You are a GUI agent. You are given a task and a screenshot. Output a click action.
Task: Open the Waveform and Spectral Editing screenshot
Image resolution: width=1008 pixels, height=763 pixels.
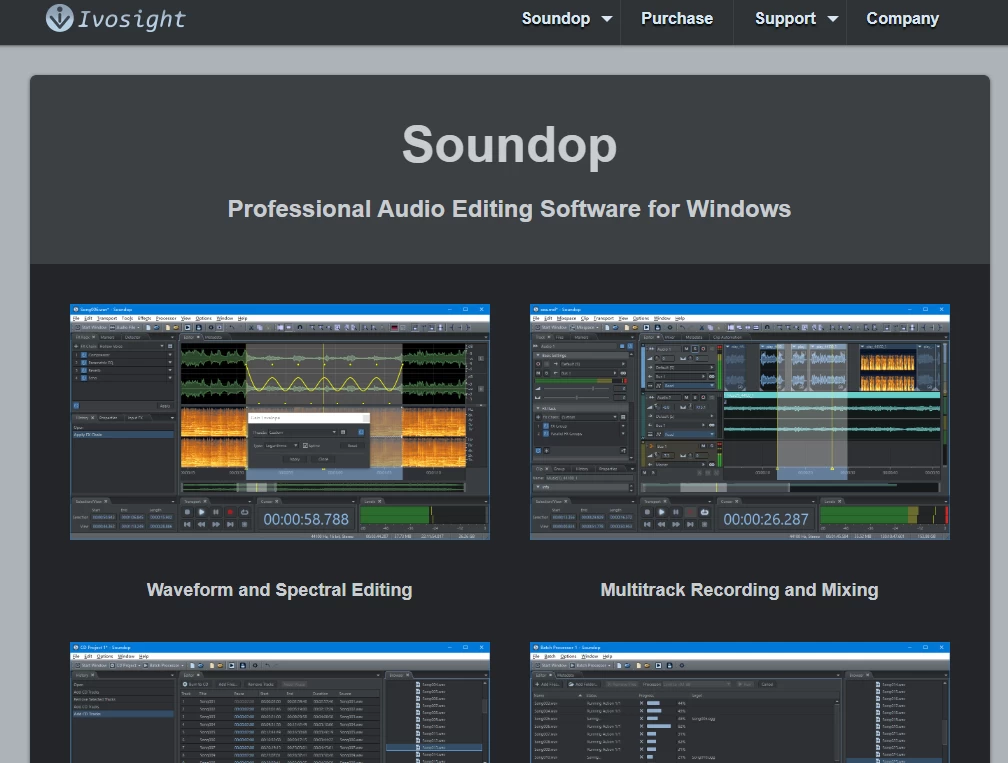coord(280,422)
